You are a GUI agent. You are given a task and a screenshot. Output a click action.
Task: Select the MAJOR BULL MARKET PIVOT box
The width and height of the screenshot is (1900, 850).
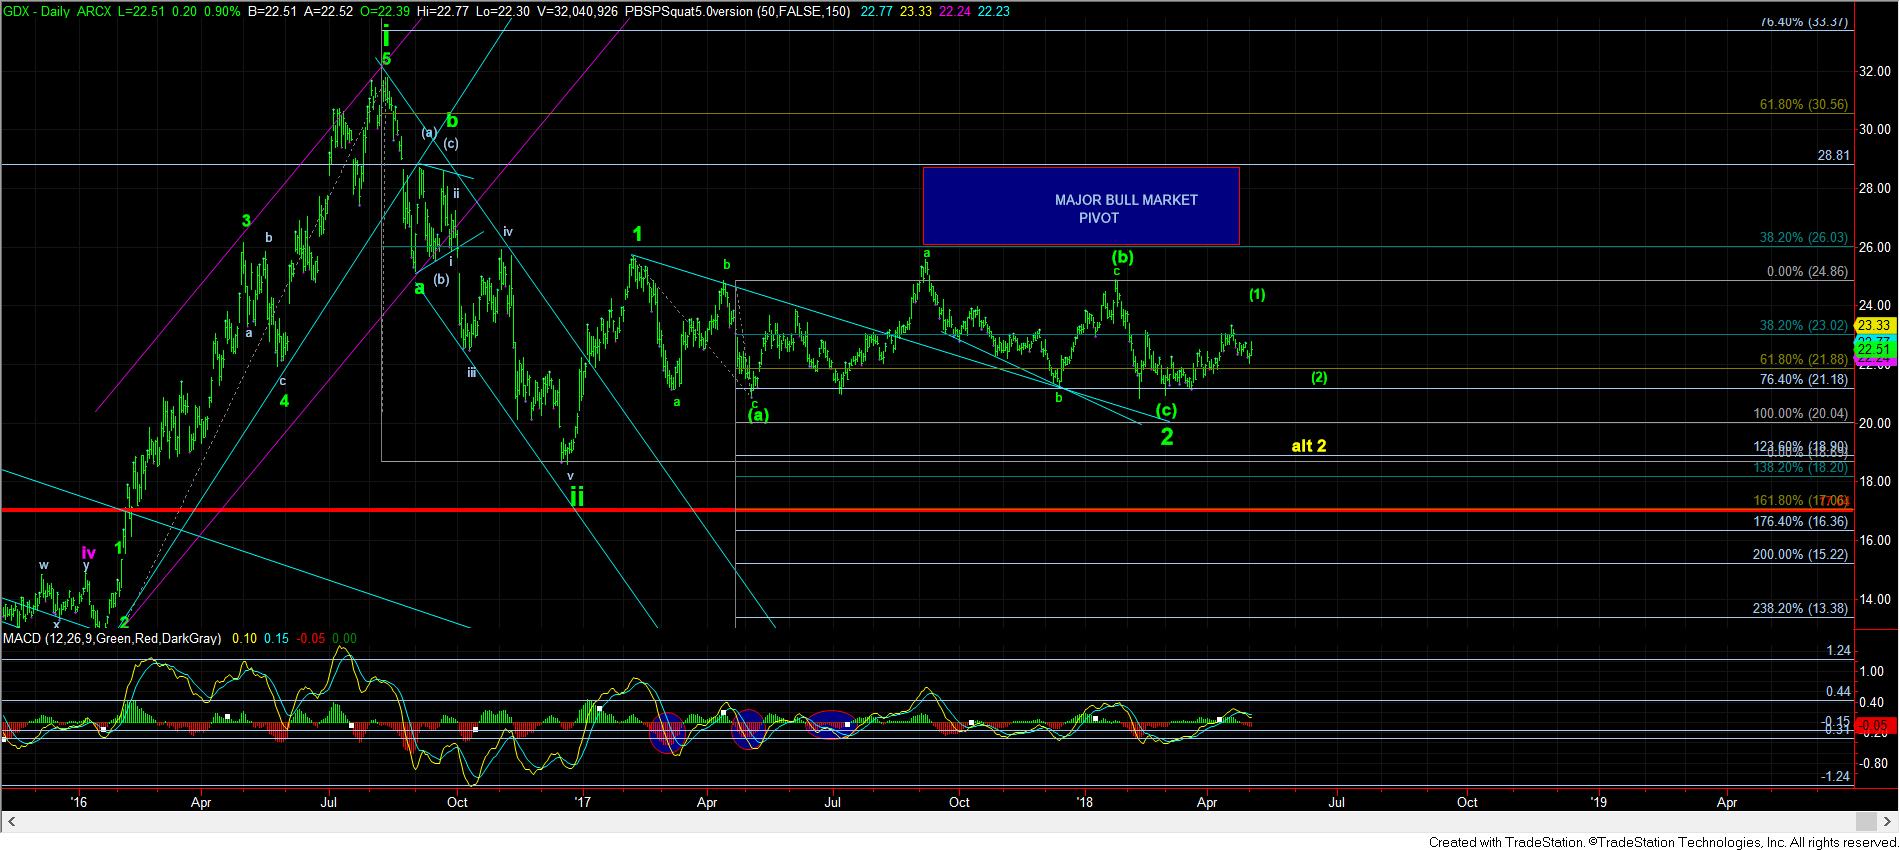pos(1081,206)
